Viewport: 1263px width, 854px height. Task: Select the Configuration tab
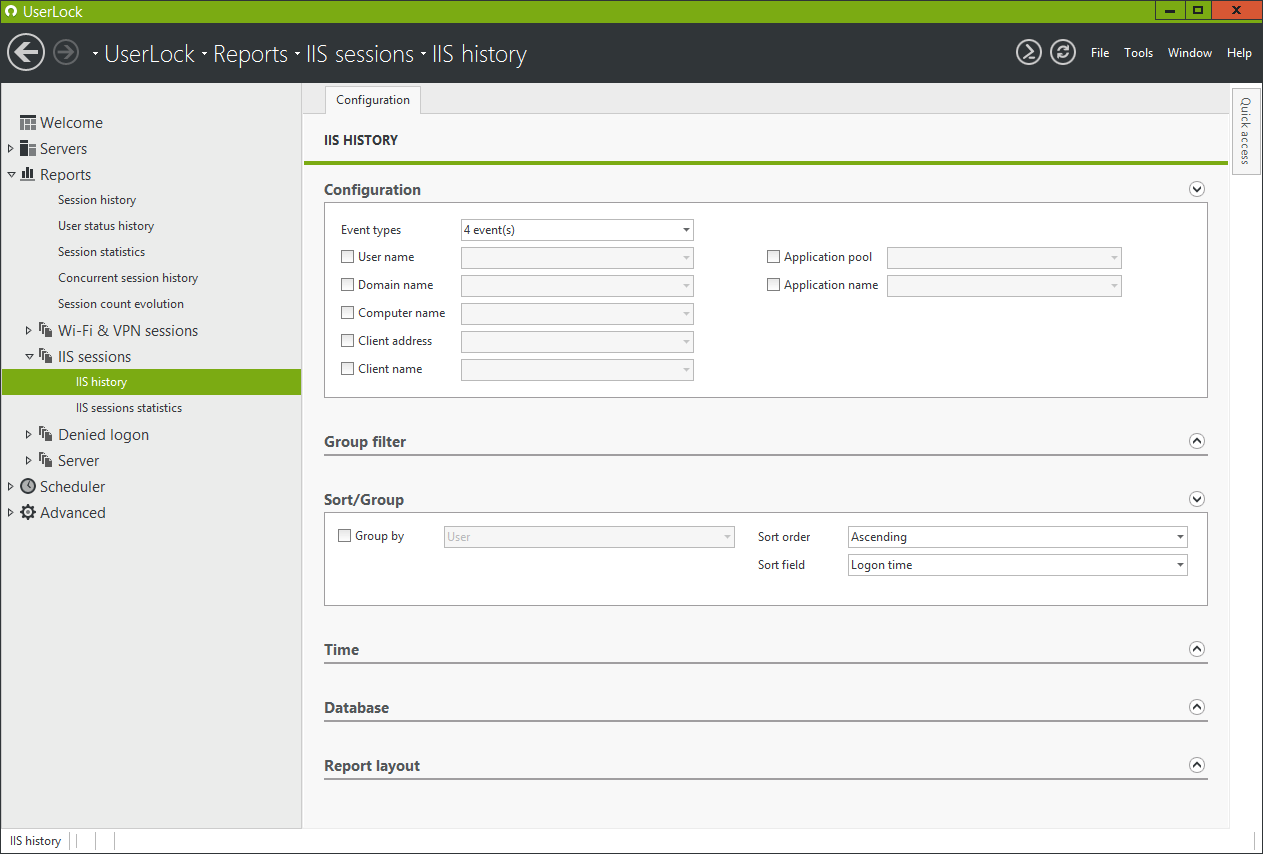[373, 100]
